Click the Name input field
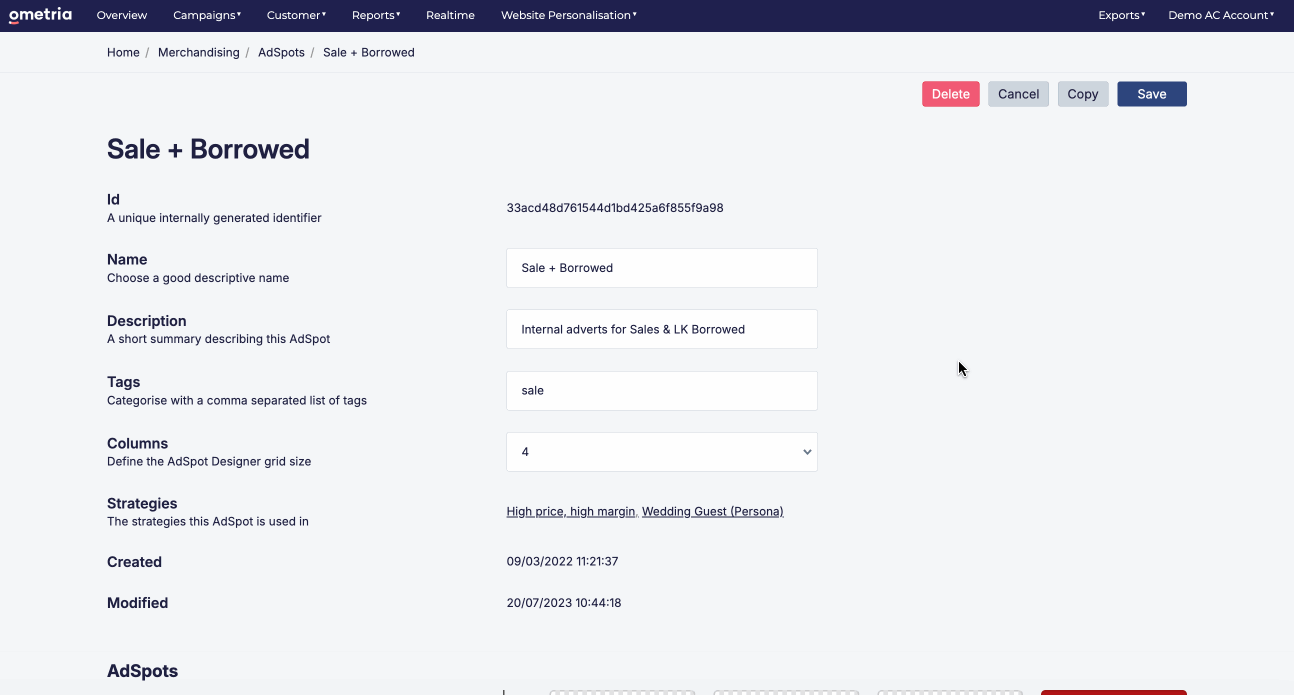The width and height of the screenshot is (1294, 695). (661, 267)
